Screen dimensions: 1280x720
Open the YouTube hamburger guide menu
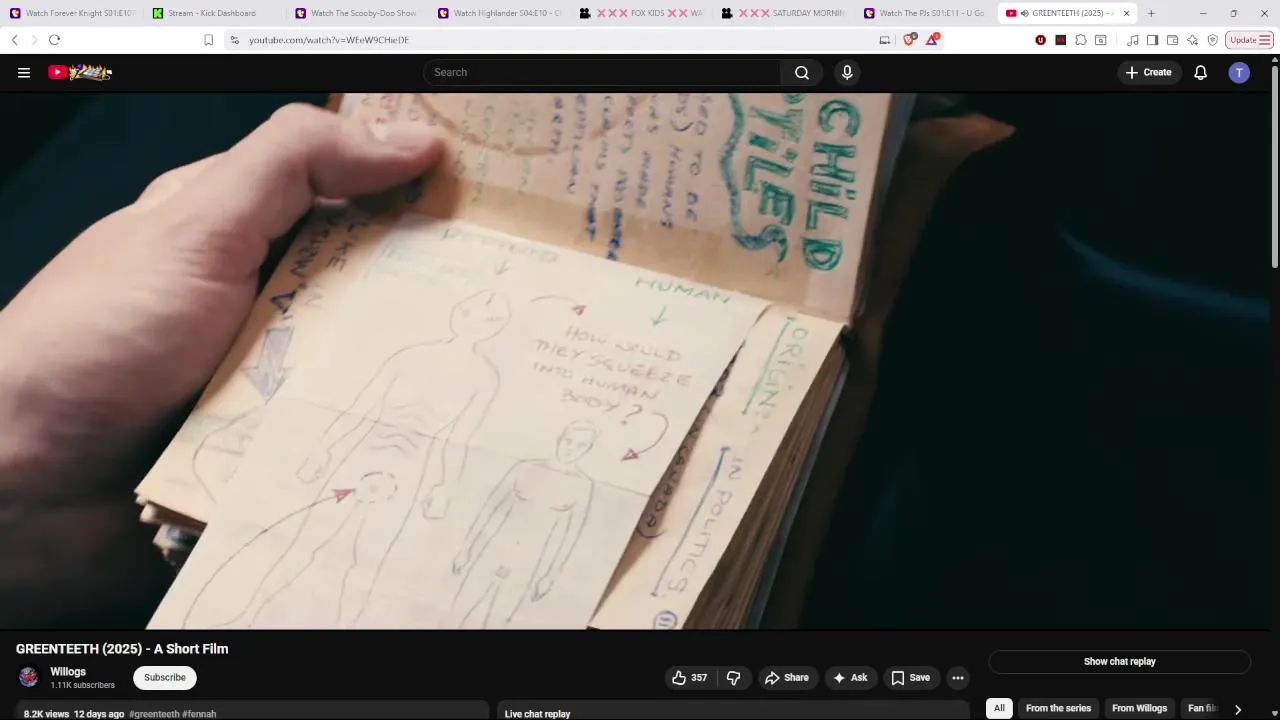click(24, 72)
